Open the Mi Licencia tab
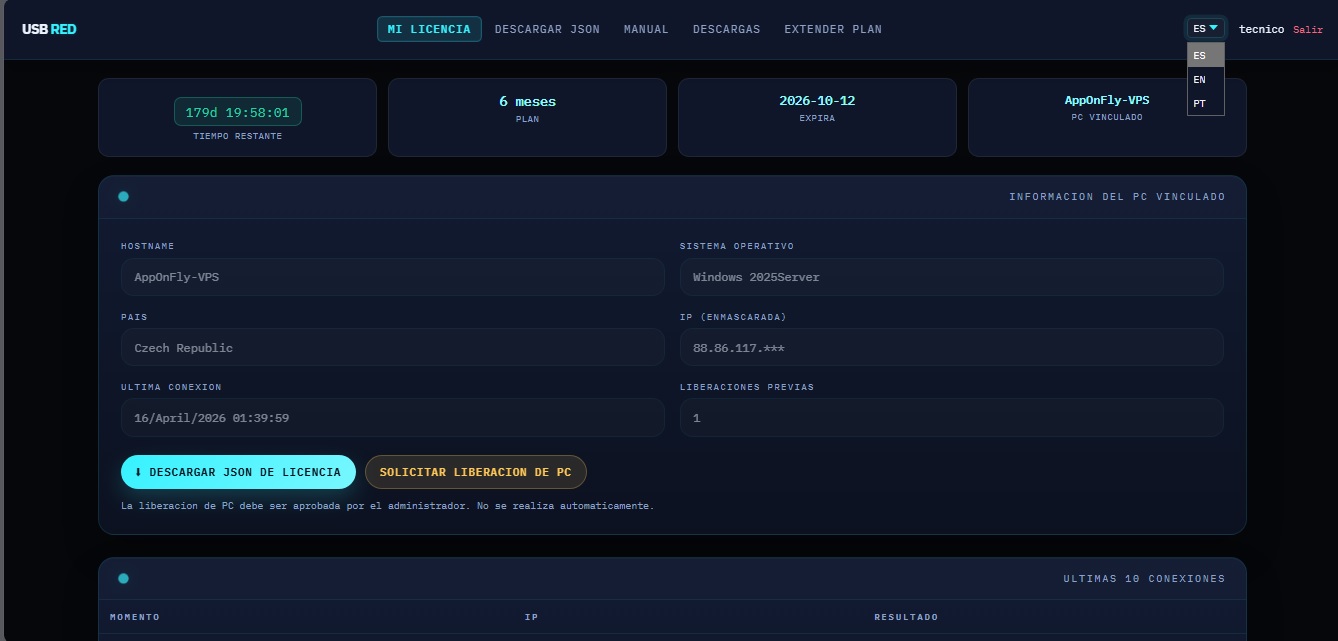 tap(429, 29)
